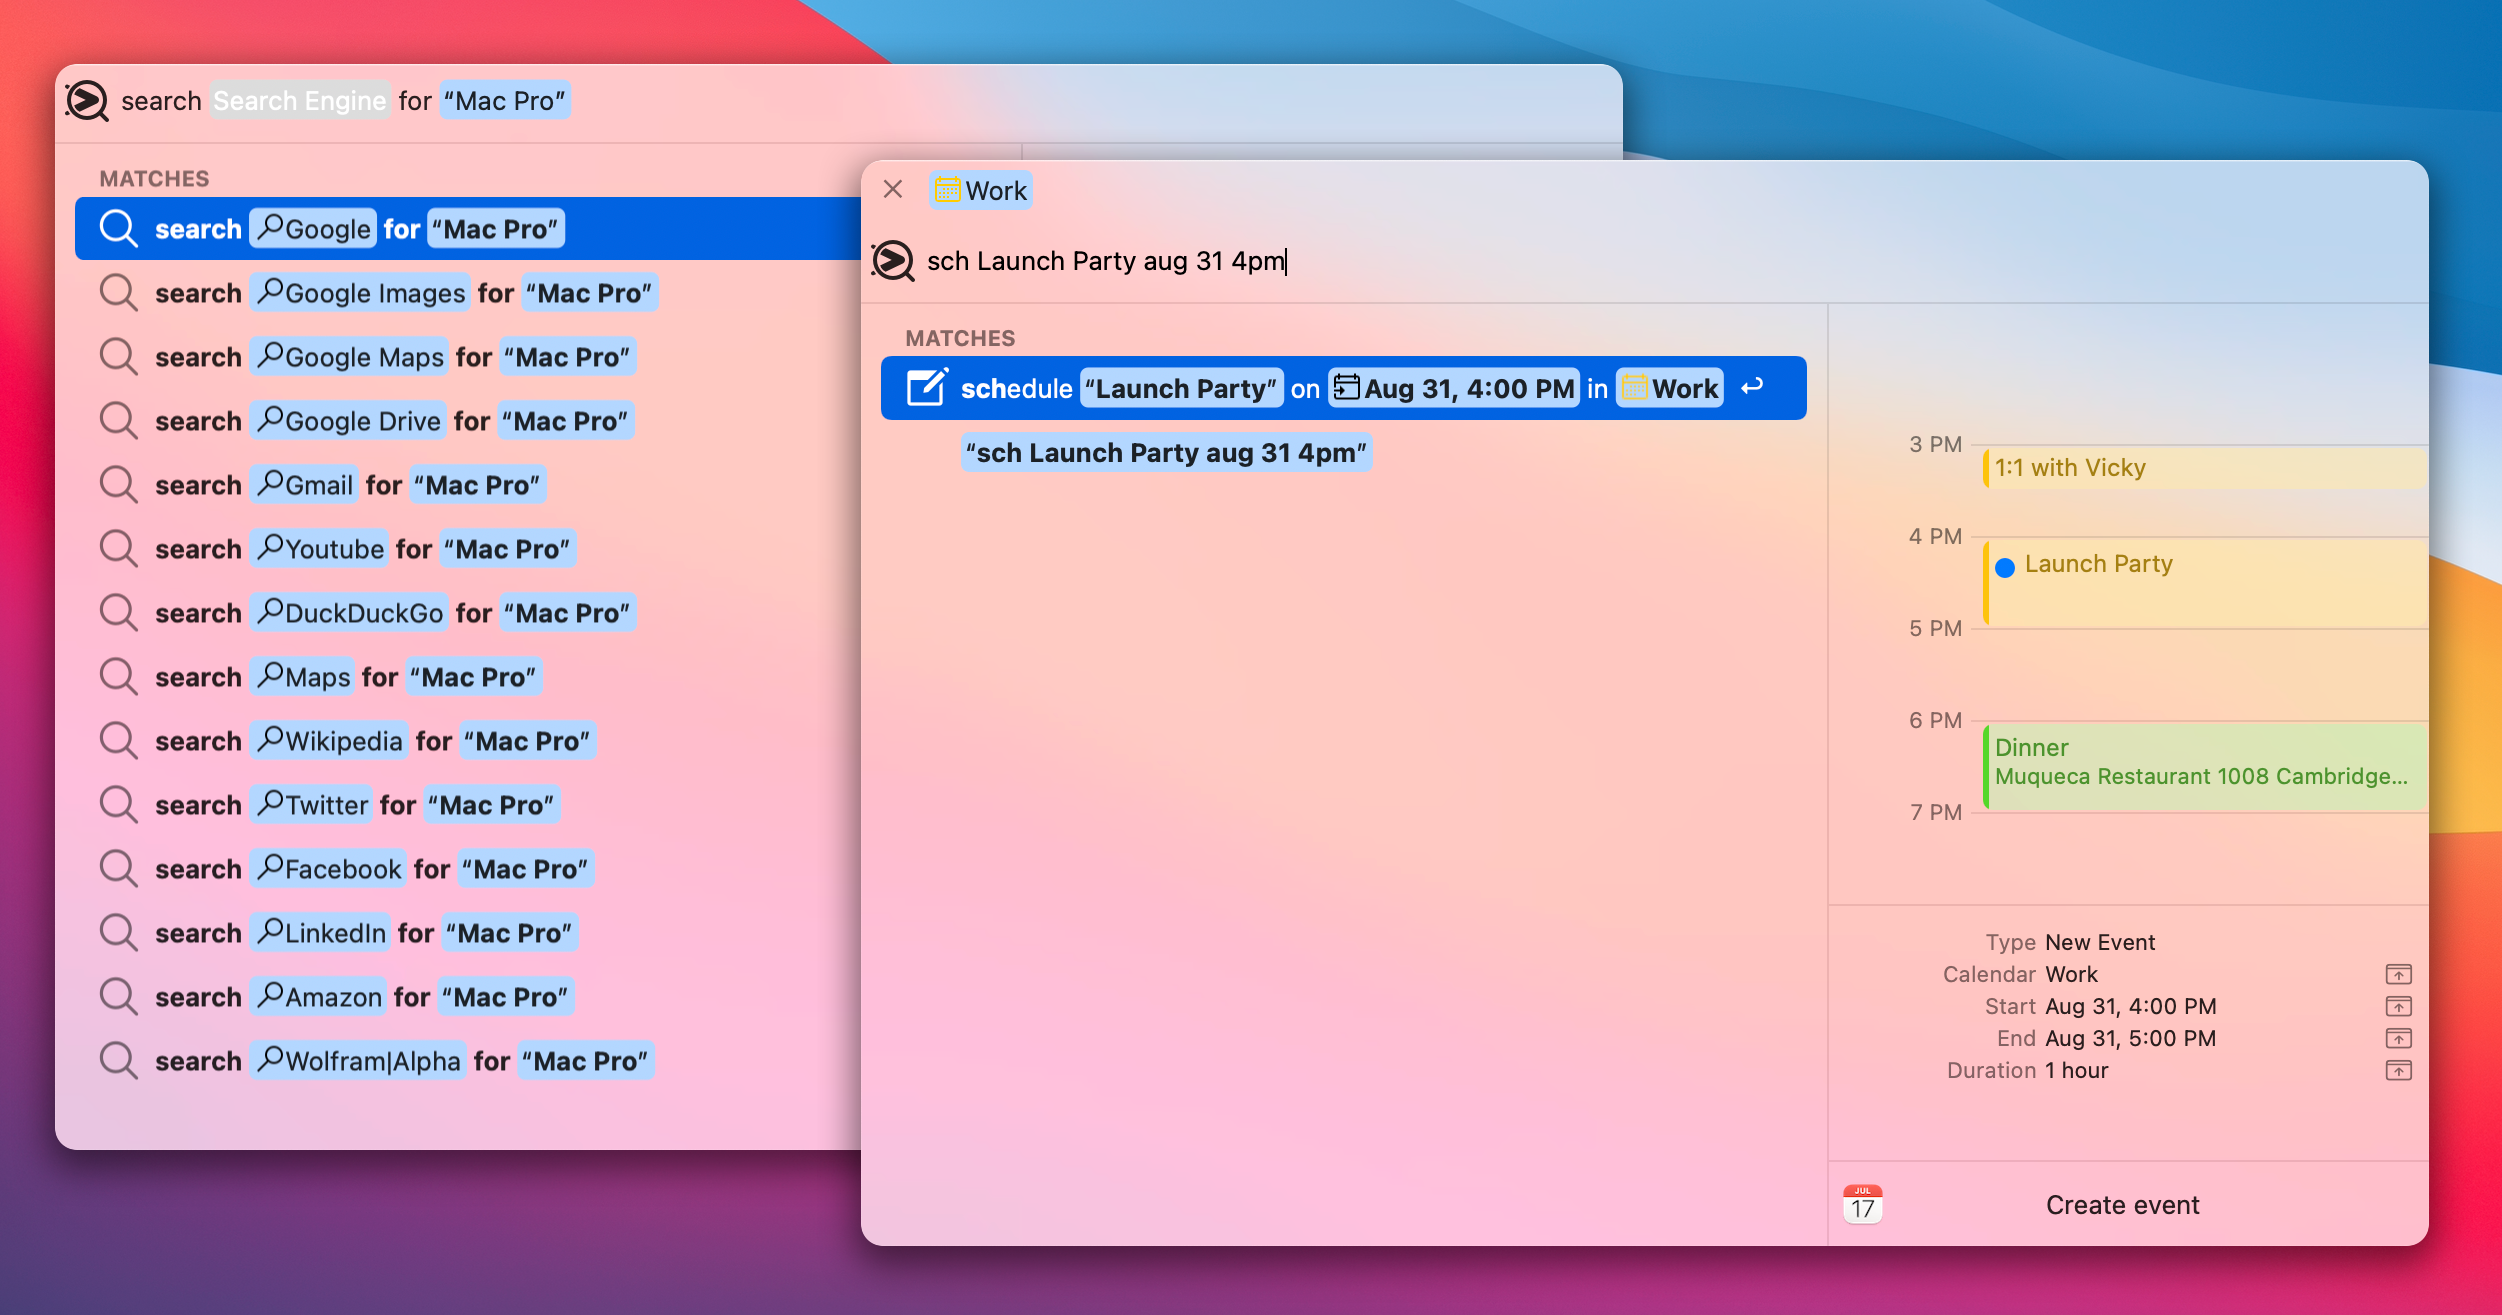2502x1315 pixels.
Task: Click the 'Search Engine' placeholder token
Action: pos(300,100)
